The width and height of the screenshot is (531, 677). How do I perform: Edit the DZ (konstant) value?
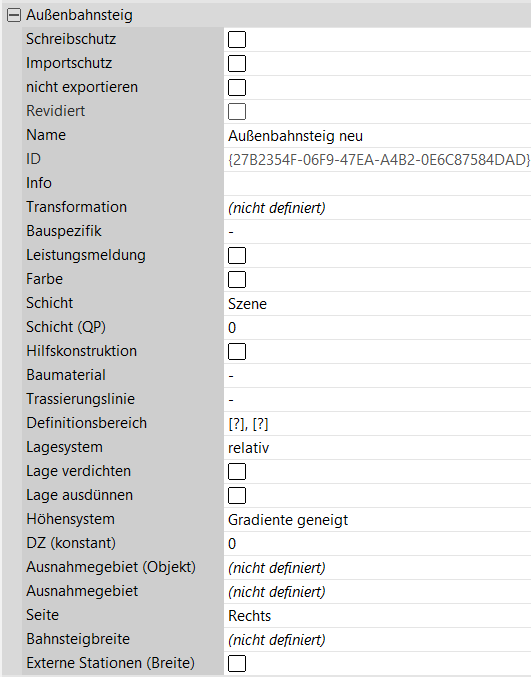click(377, 543)
